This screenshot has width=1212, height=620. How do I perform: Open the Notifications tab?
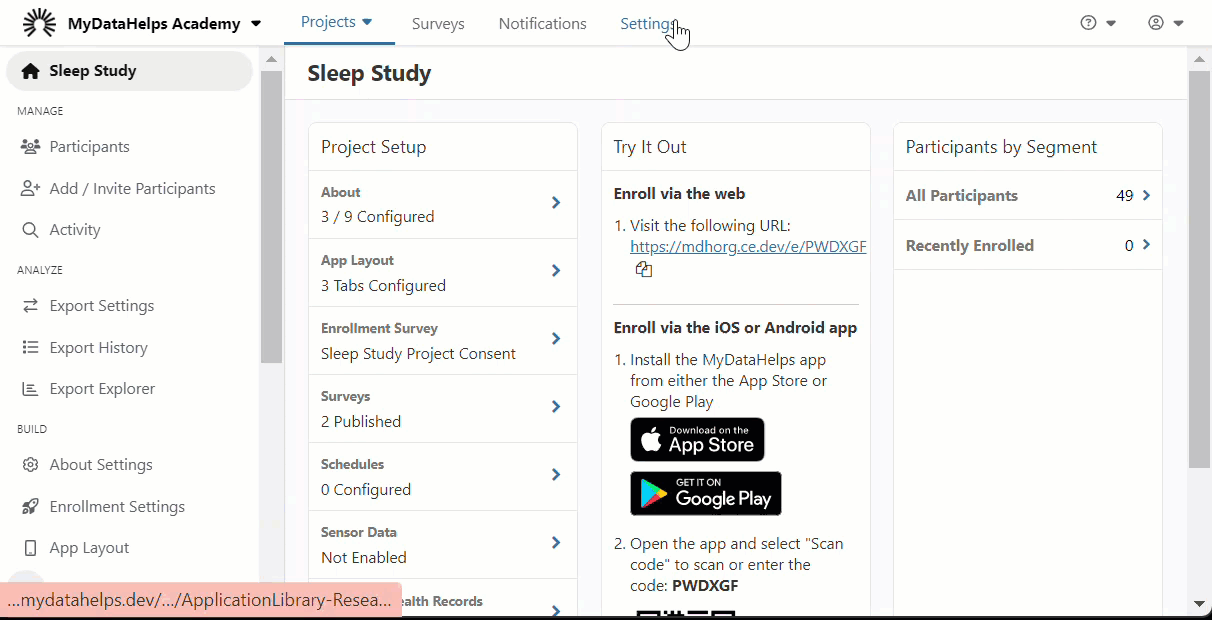pos(543,24)
